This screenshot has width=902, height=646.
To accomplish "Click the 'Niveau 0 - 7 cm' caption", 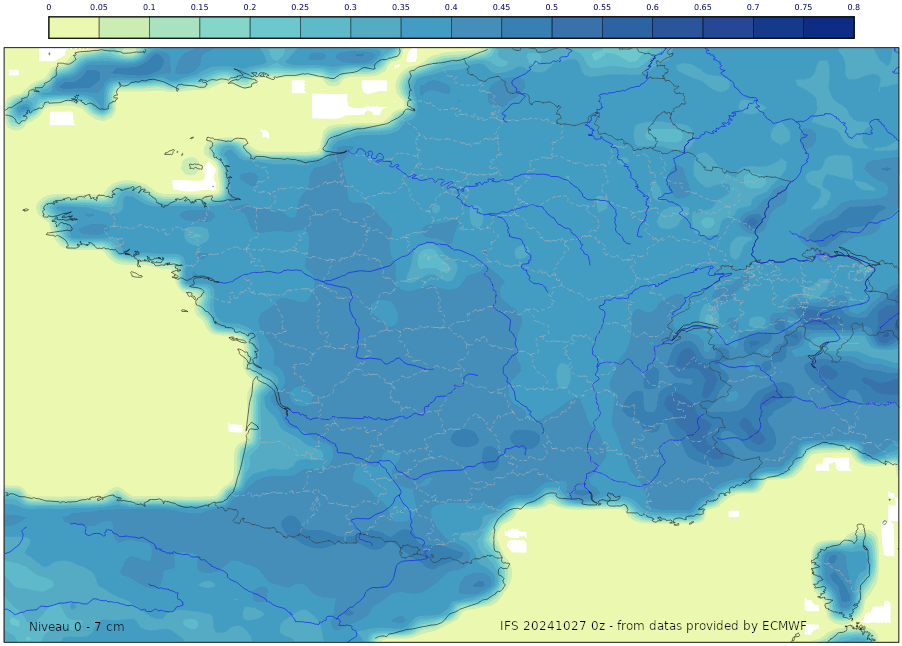I will (77, 626).
